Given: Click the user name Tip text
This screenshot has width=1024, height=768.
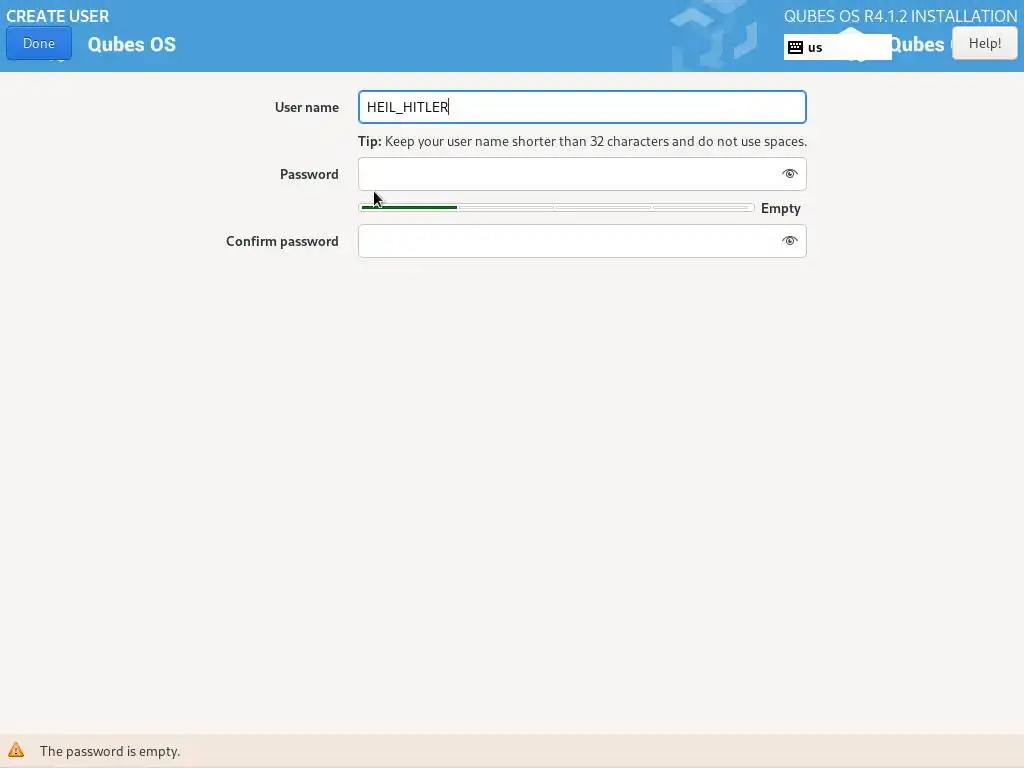Looking at the screenshot, I should [582, 142].
